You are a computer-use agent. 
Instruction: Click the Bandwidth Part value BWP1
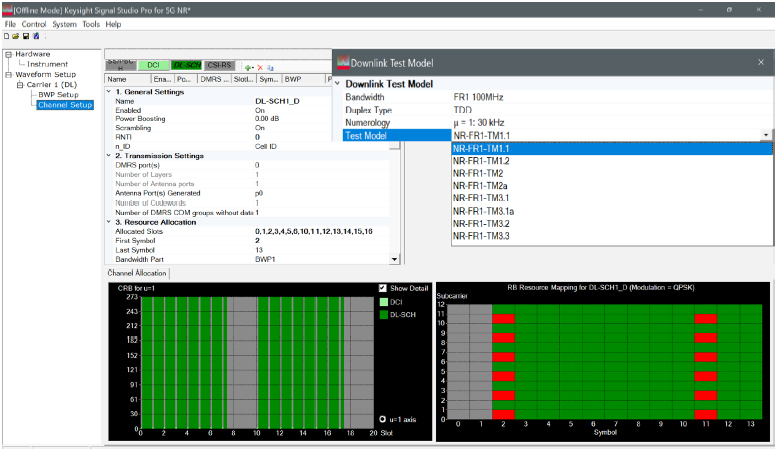click(x=265, y=259)
